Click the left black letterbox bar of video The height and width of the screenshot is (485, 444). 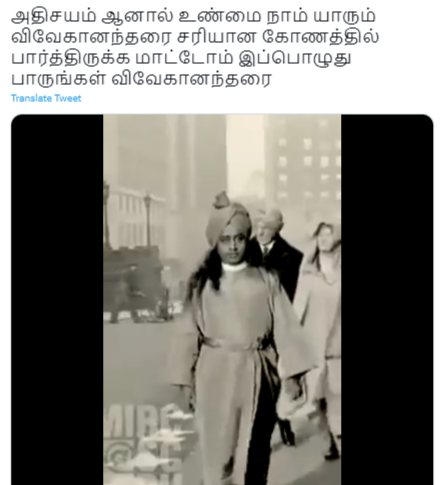57,299
